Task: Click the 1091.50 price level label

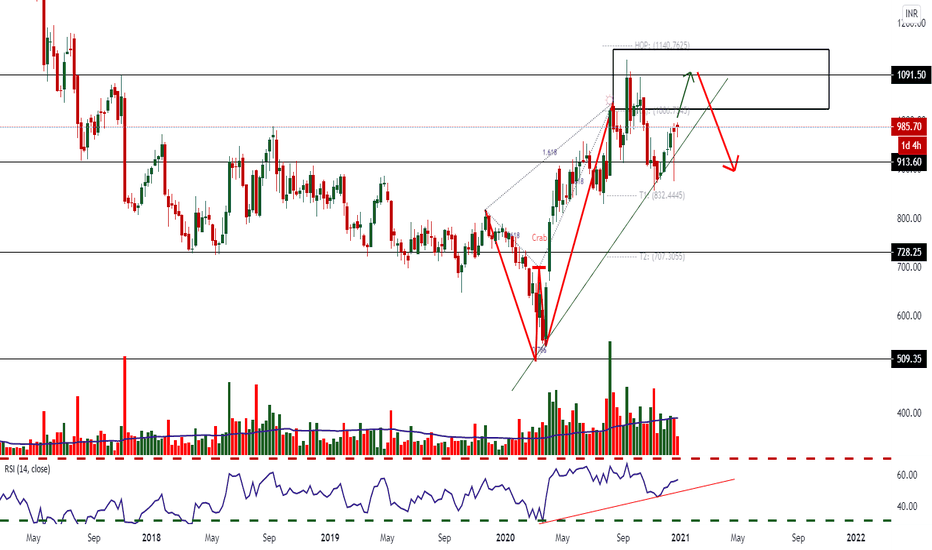Action: [x=911, y=75]
